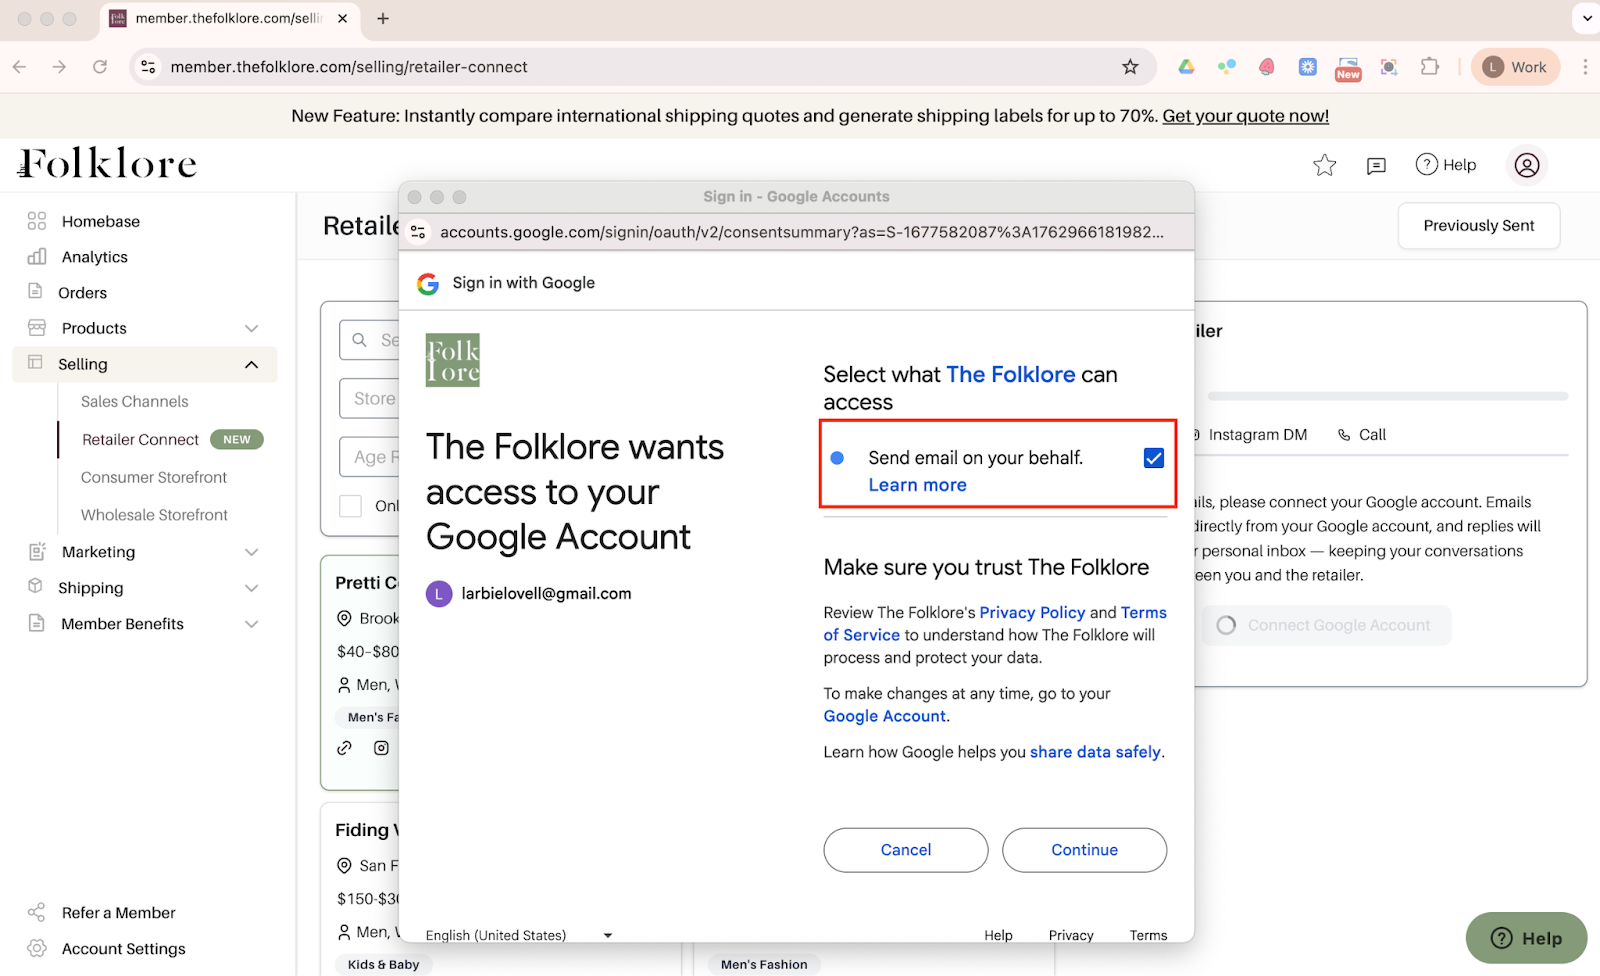Tick the Only checkbox in the filter panel
Viewport: 1600px width, 976px height.
click(x=351, y=506)
